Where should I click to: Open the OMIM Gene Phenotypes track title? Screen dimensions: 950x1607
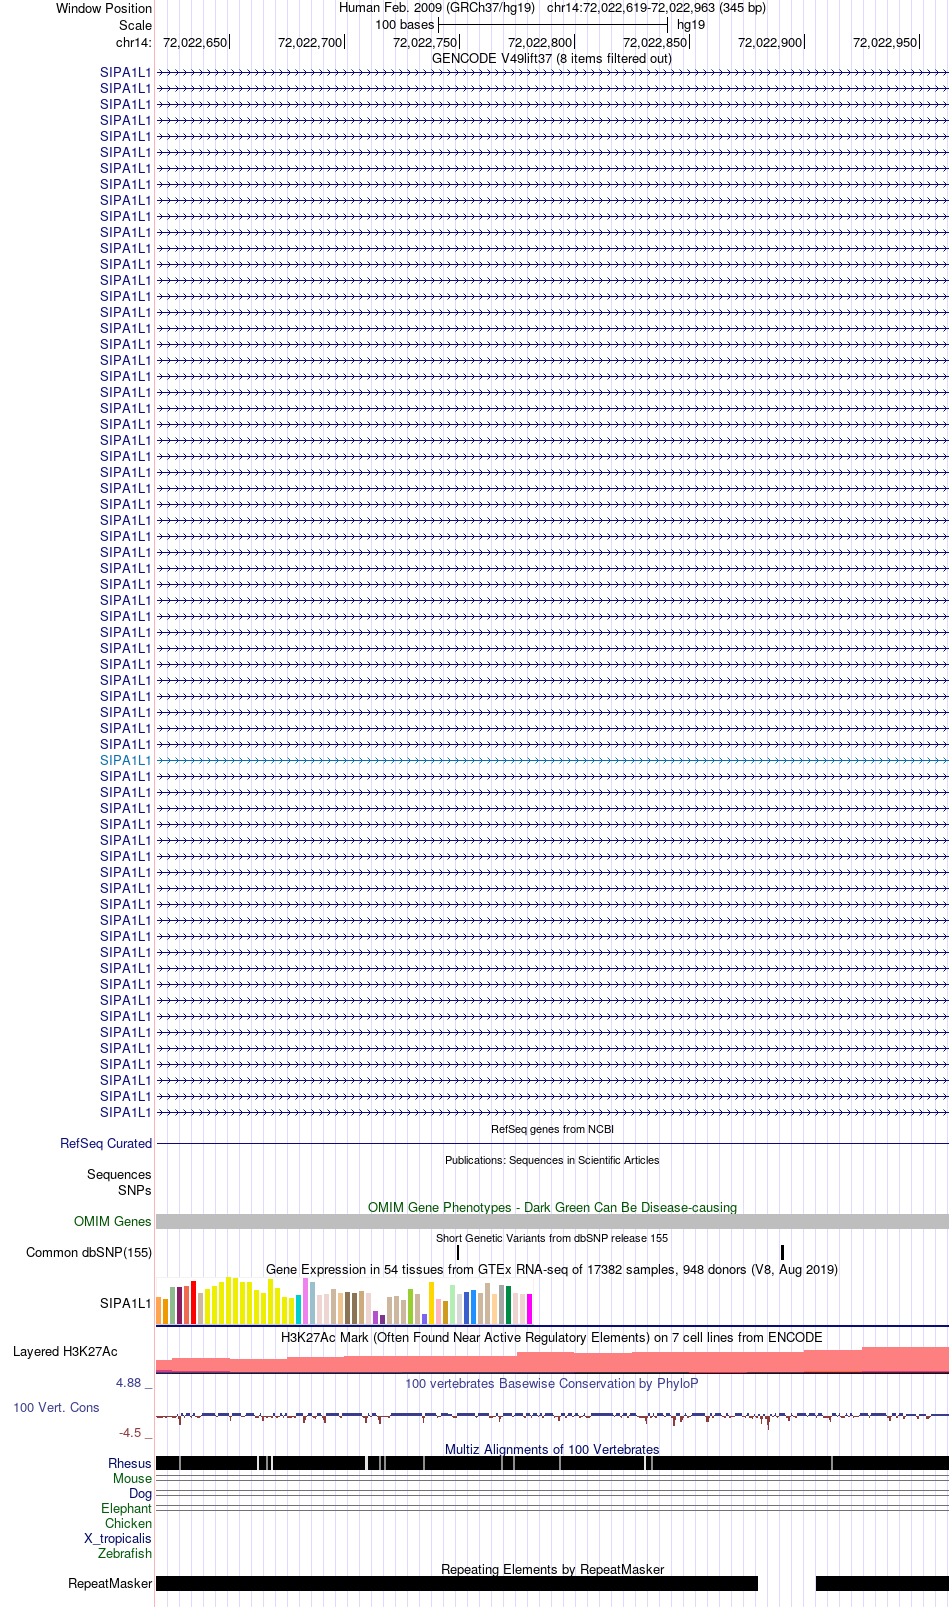point(552,1207)
